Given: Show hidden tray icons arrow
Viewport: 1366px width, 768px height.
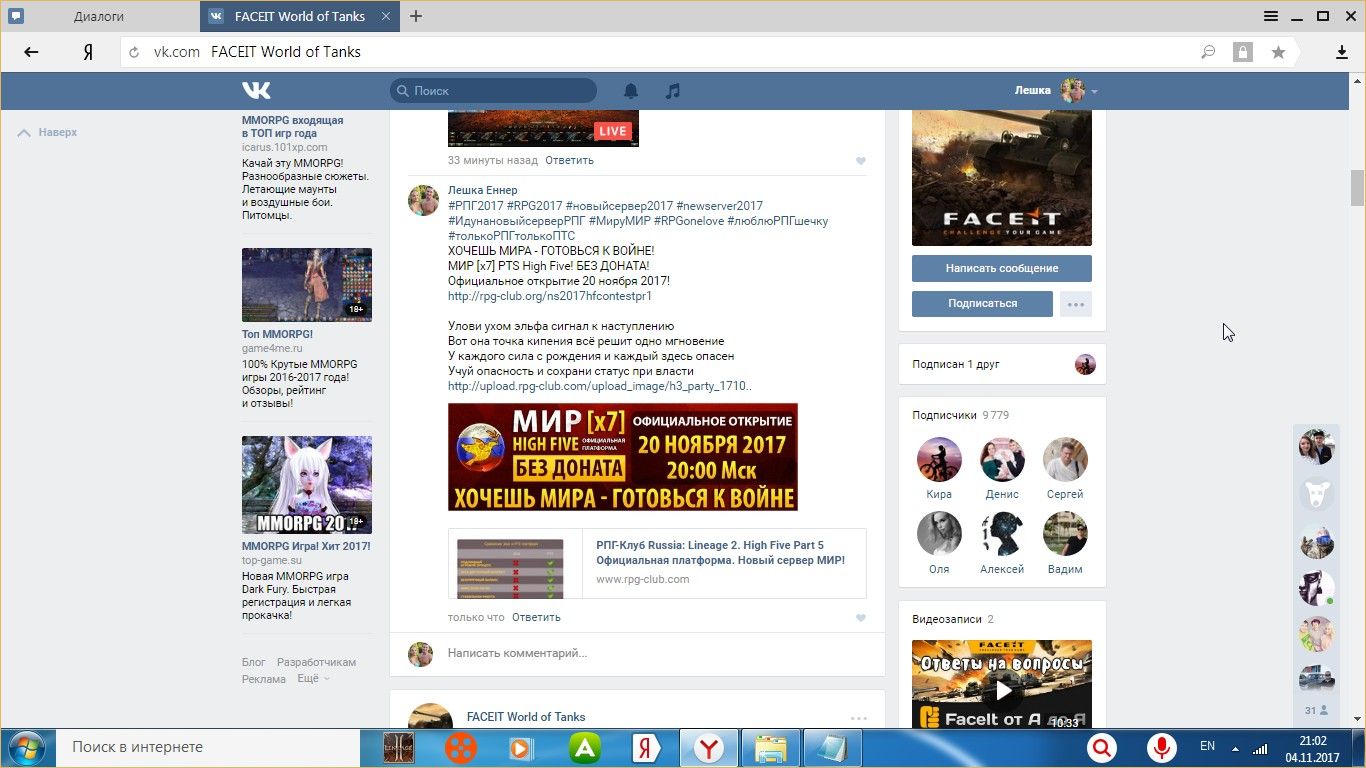Looking at the screenshot, I should click(x=1236, y=748).
